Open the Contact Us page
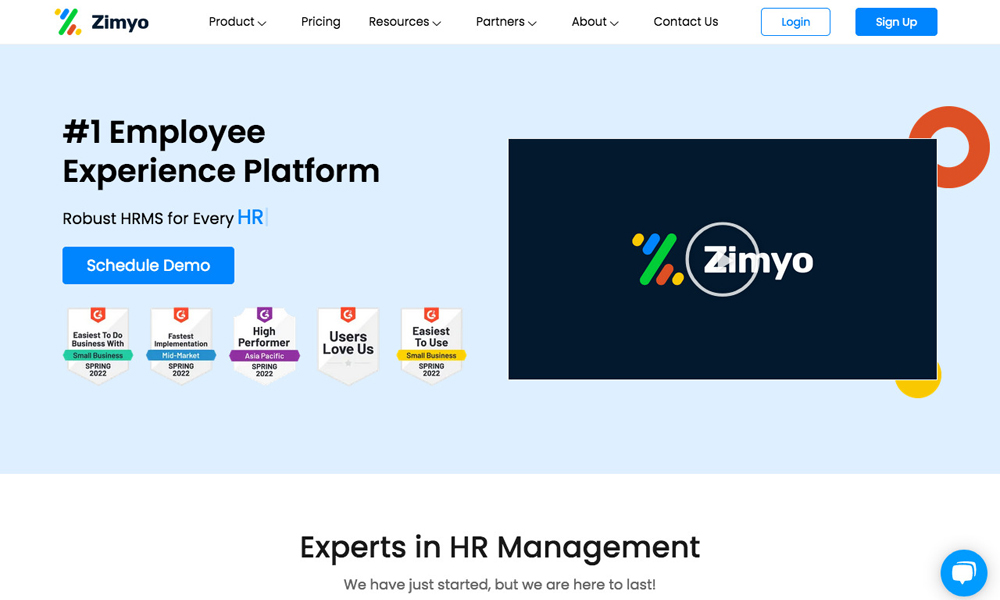The height and width of the screenshot is (600, 1000). click(685, 22)
